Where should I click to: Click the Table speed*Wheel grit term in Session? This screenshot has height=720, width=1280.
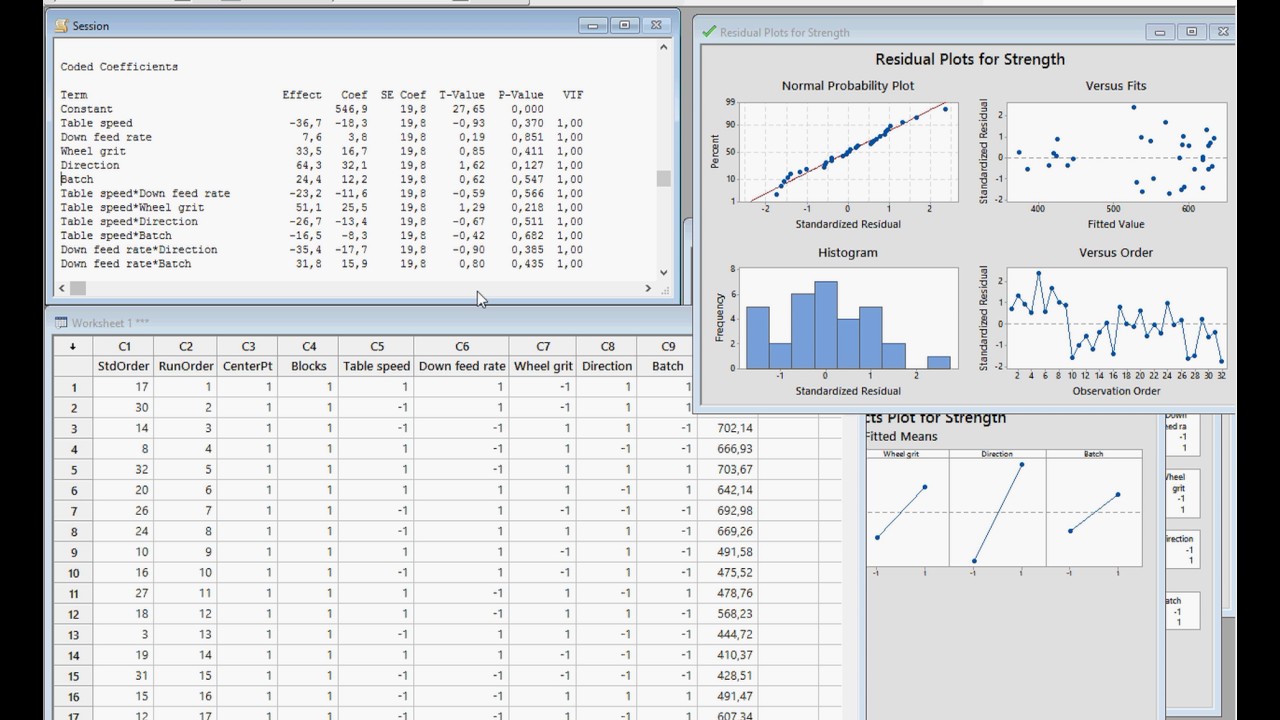click(132, 207)
